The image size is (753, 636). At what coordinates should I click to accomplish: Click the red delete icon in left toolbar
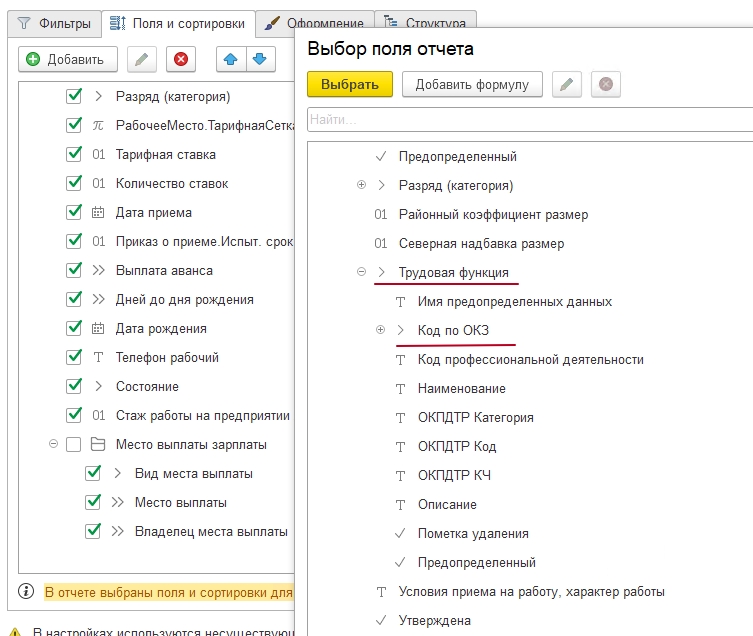181,59
